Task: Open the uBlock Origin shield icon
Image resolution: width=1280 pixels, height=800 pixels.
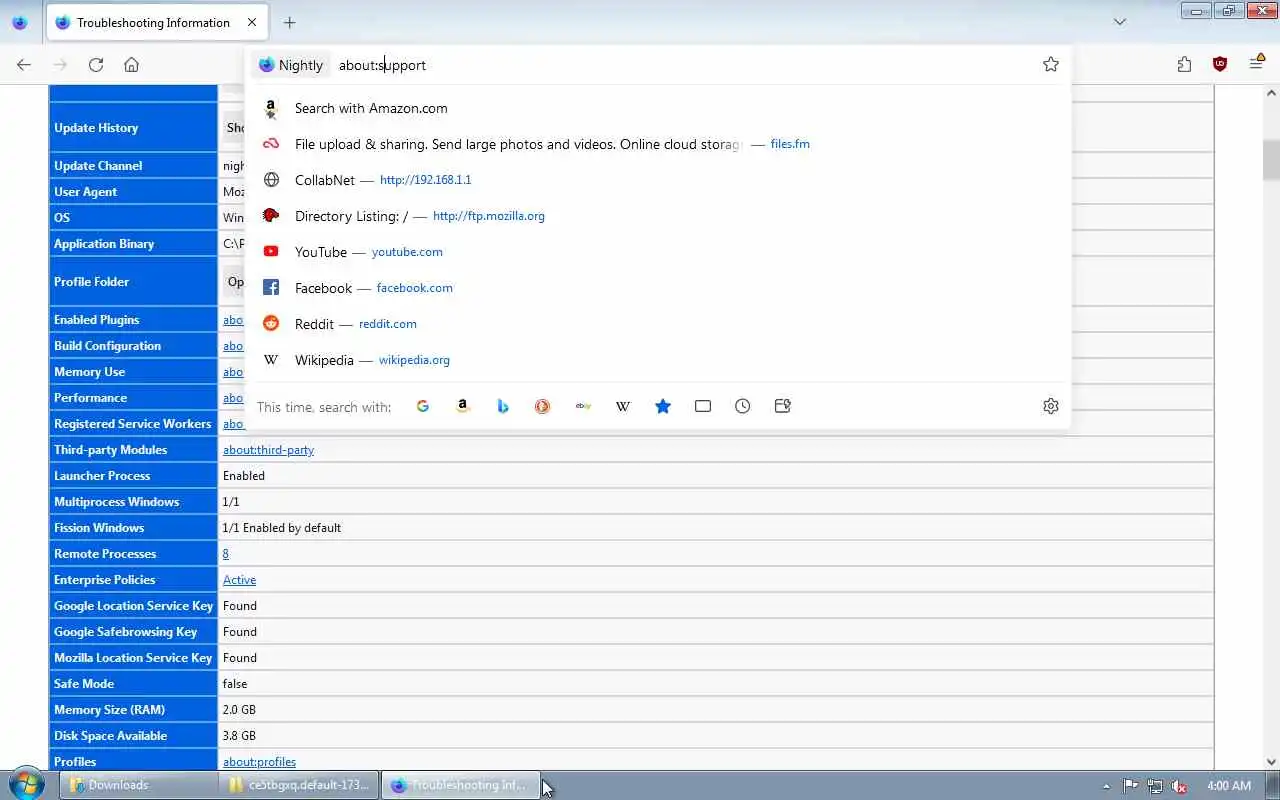Action: [1220, 64]
